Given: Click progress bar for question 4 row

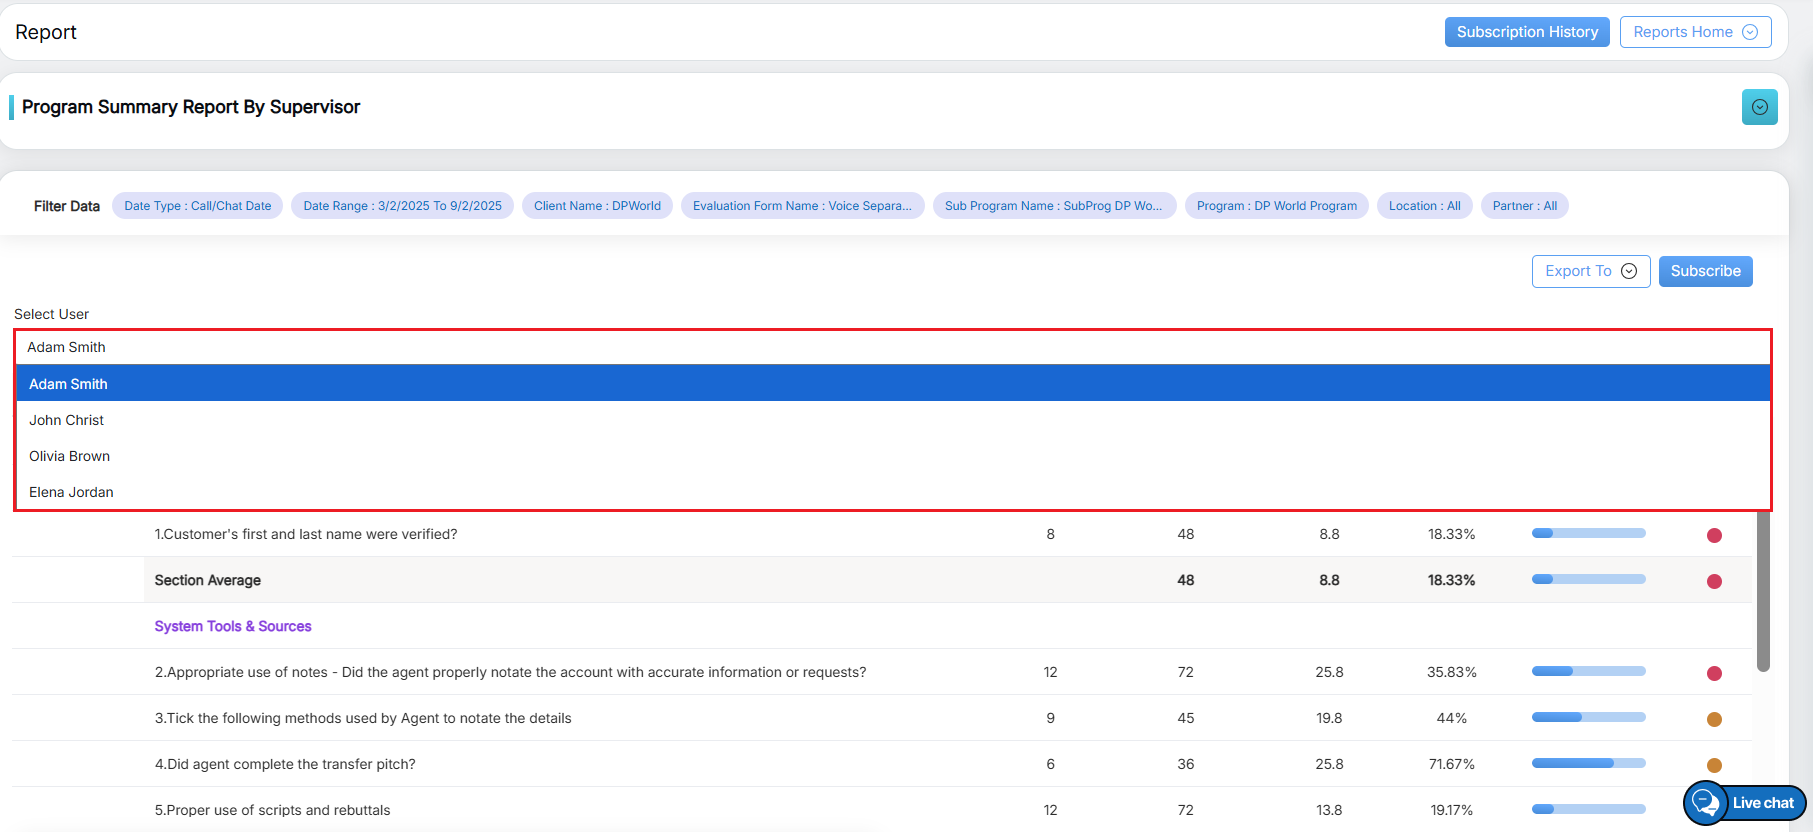Looking at the screenshot, I should coord(1588,763).
